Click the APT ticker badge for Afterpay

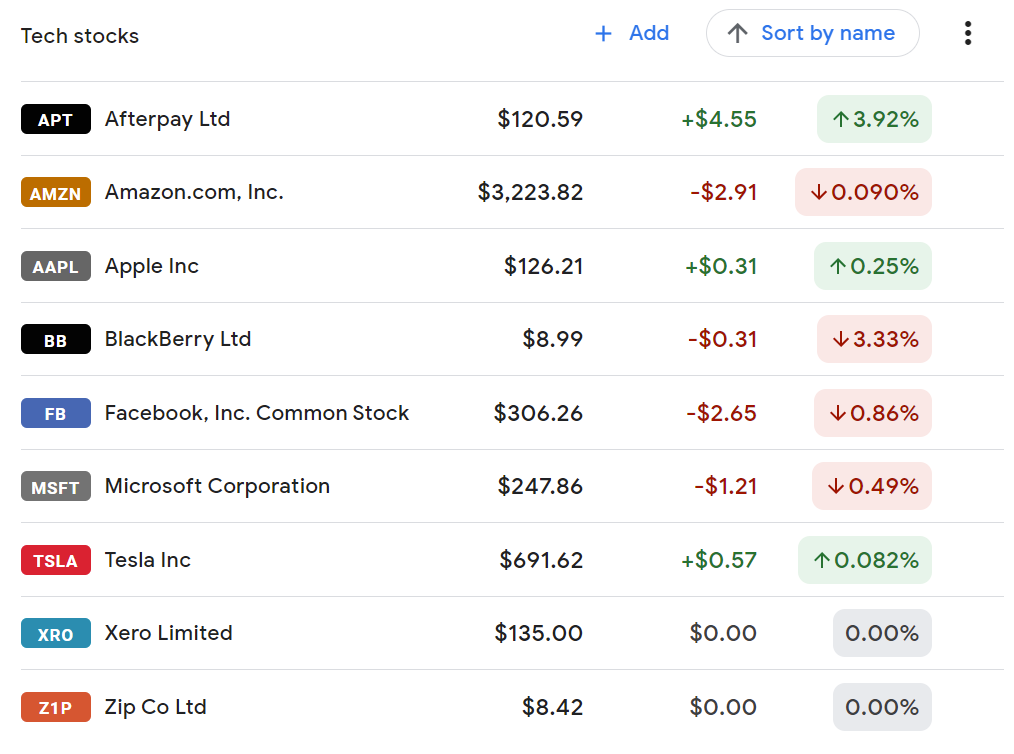pyautogui.click(x=55, y=119)
